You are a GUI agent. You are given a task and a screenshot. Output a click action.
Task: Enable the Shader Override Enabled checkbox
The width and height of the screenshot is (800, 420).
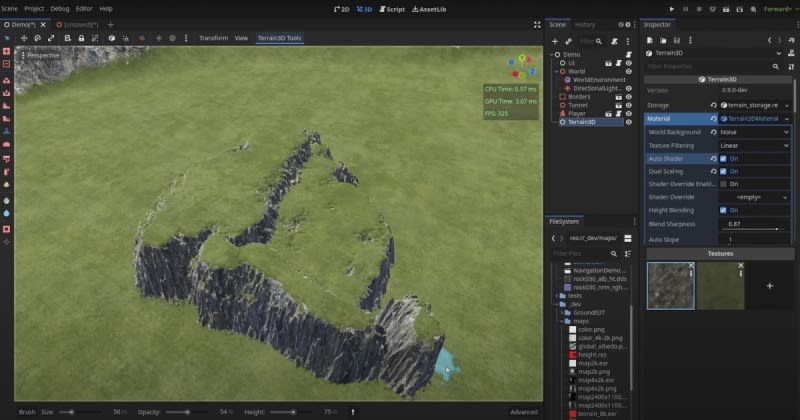(723, 184)
